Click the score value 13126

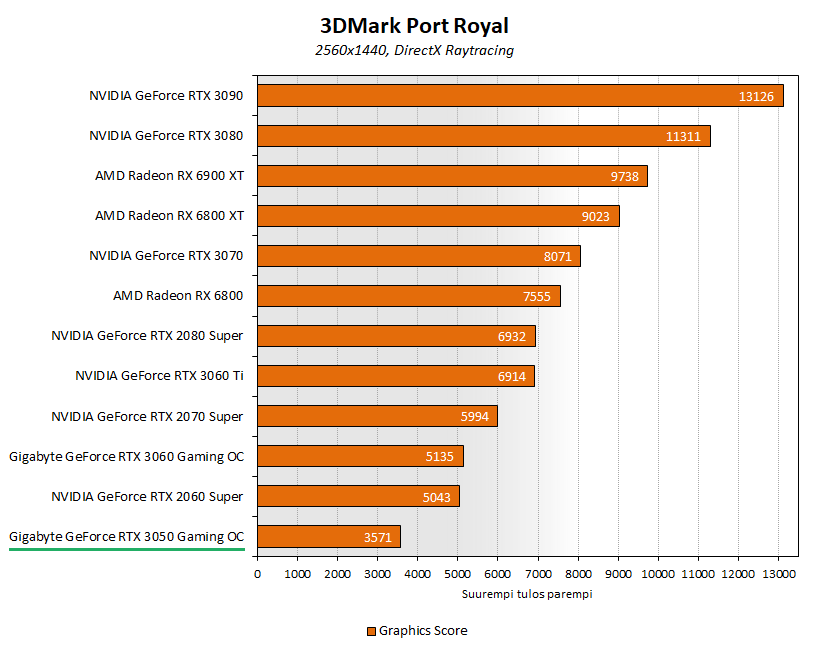756,97
